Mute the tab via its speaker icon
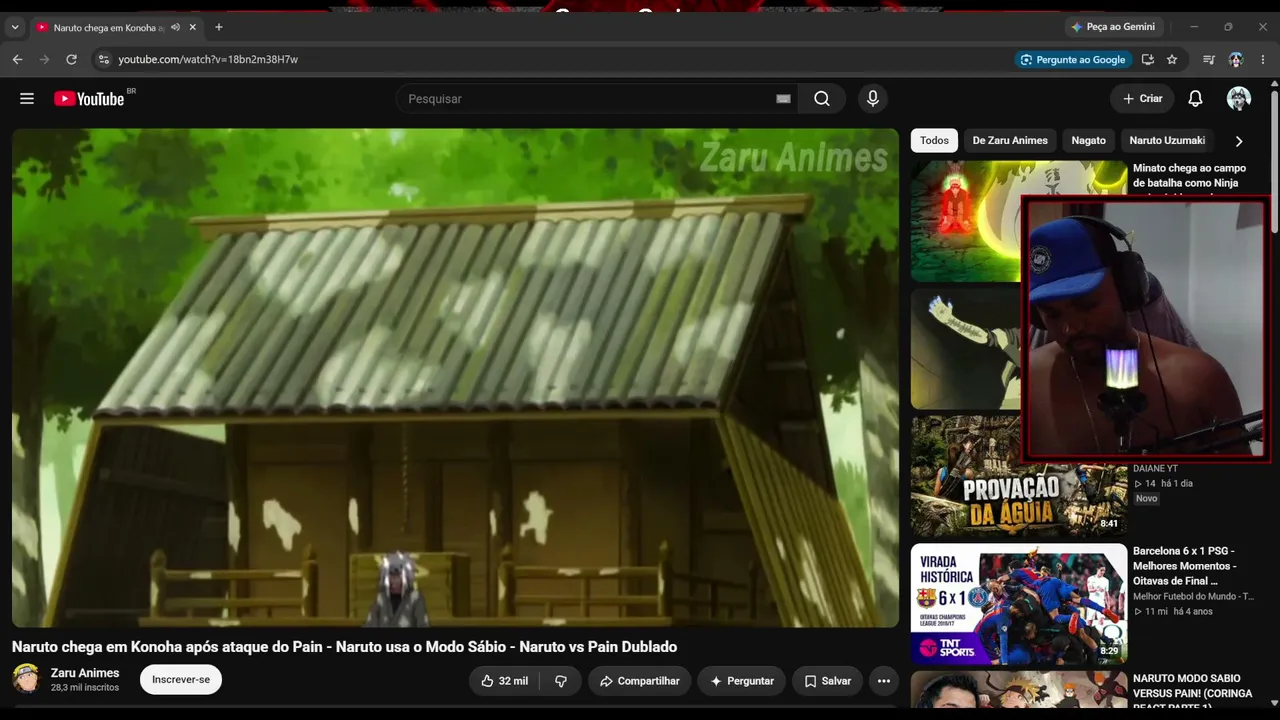This screenshot has height=720, width=1280. tap(175, 27)
